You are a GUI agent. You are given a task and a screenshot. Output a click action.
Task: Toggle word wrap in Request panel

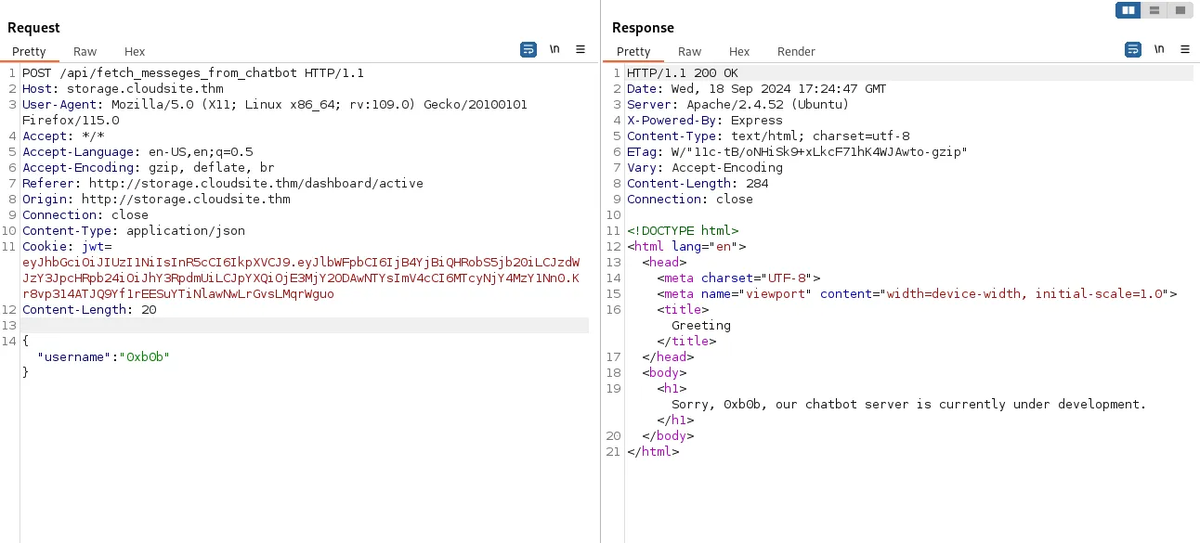point(528,50)
